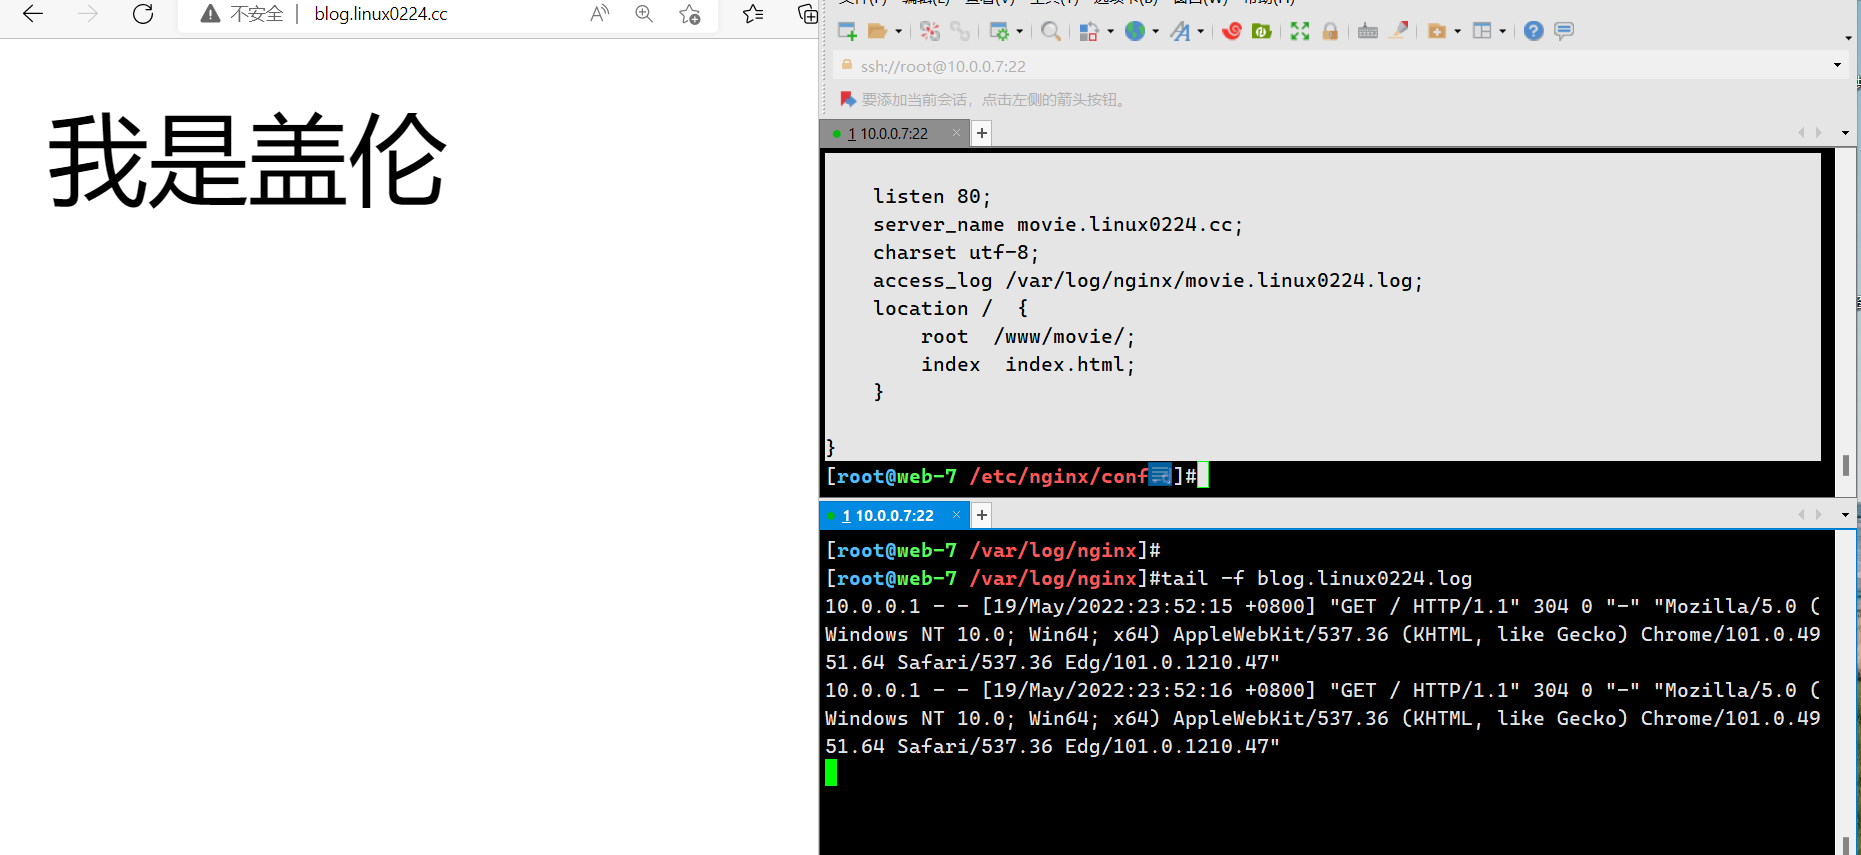Open the browser favorites list

point(753,14)
